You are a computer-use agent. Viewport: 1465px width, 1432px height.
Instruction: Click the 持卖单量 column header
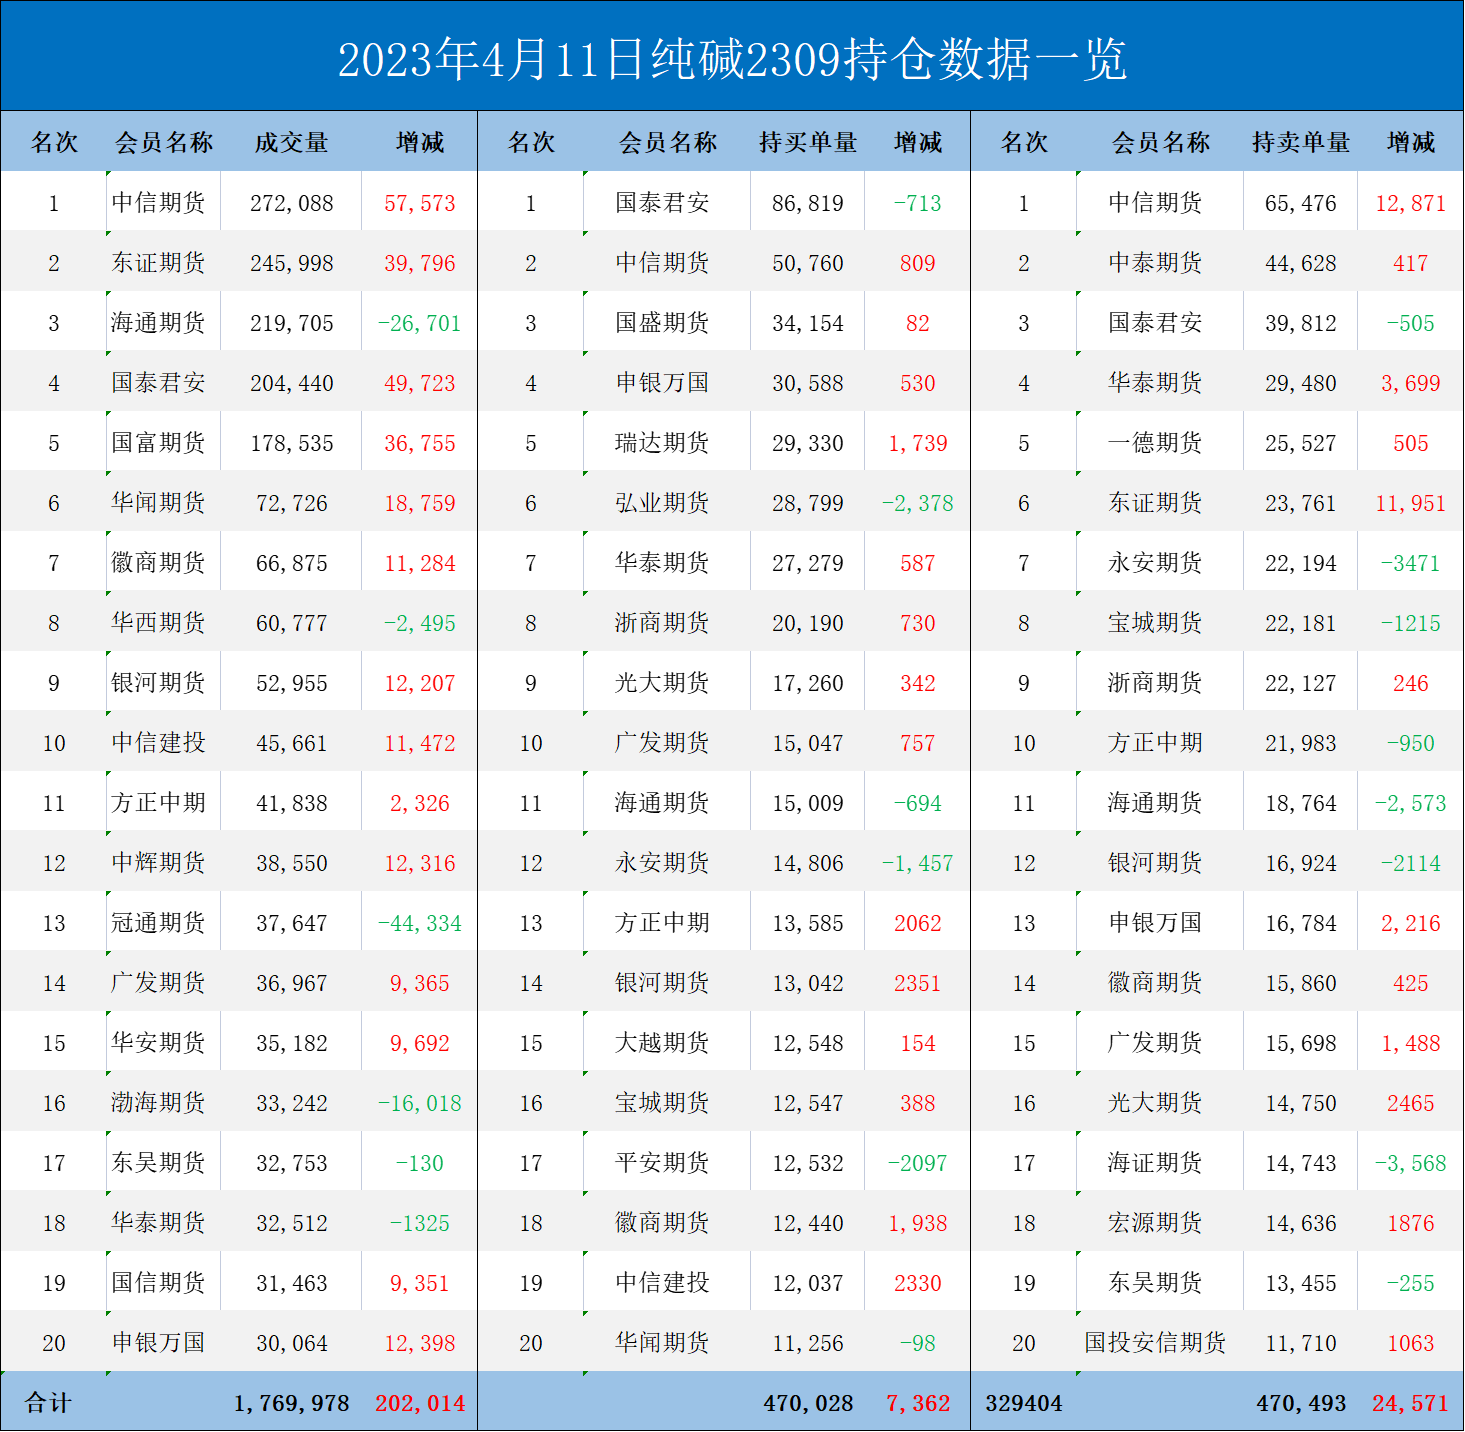[1301, 143]
